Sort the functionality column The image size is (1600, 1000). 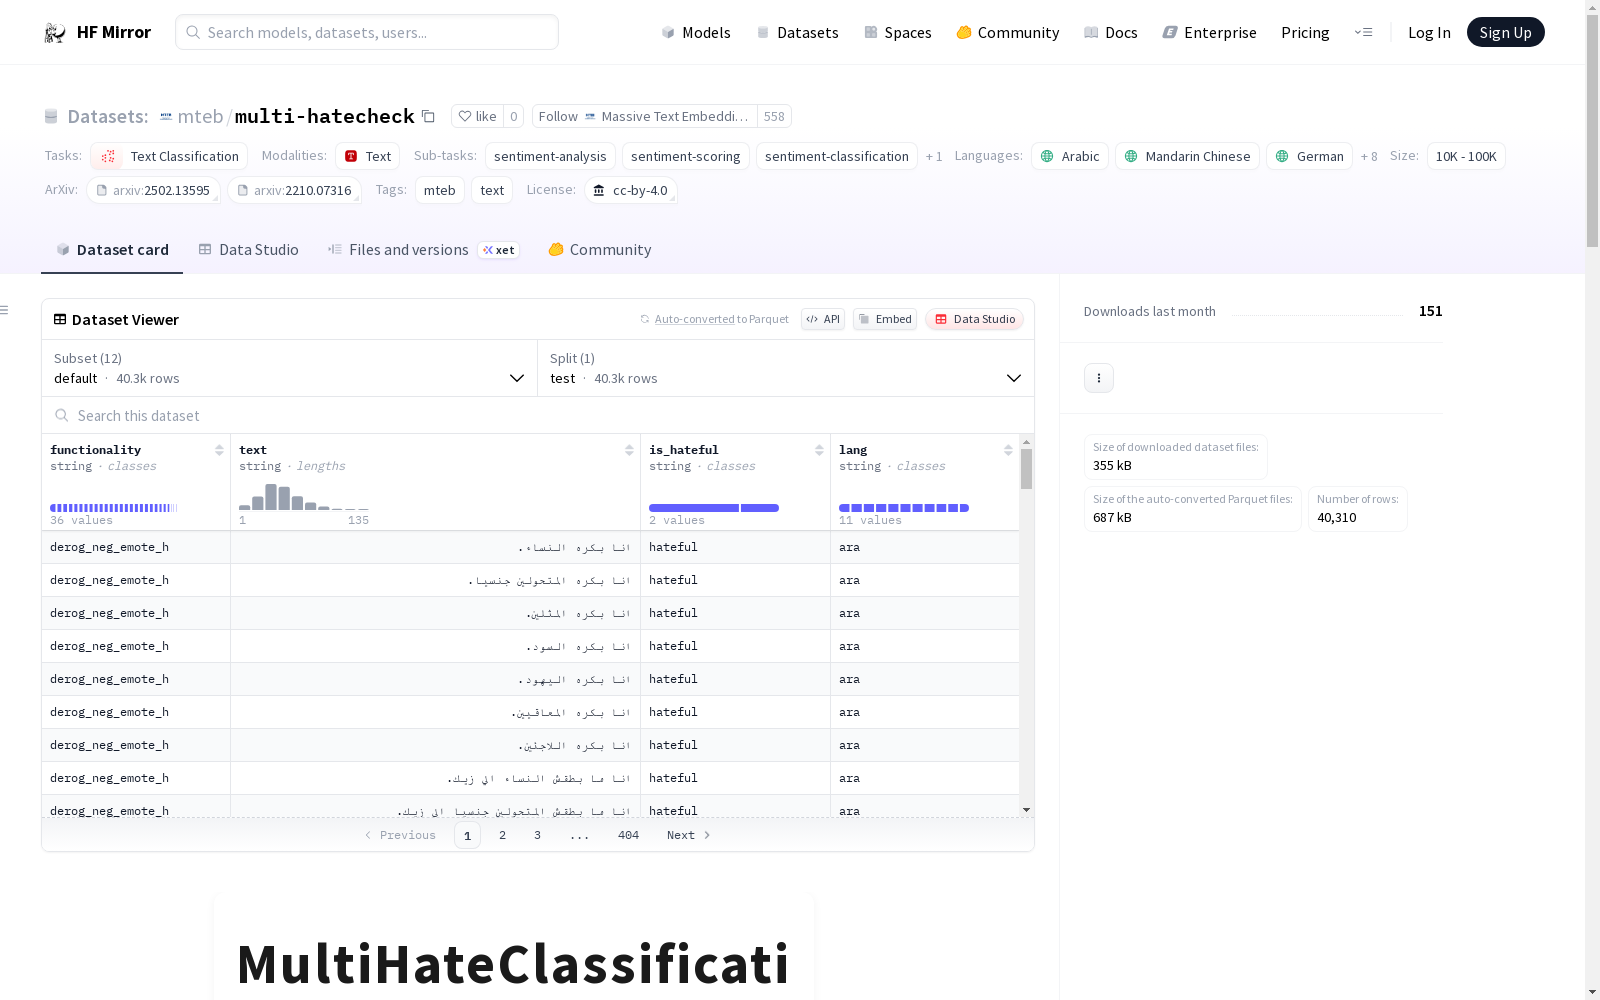pos(219,450)
